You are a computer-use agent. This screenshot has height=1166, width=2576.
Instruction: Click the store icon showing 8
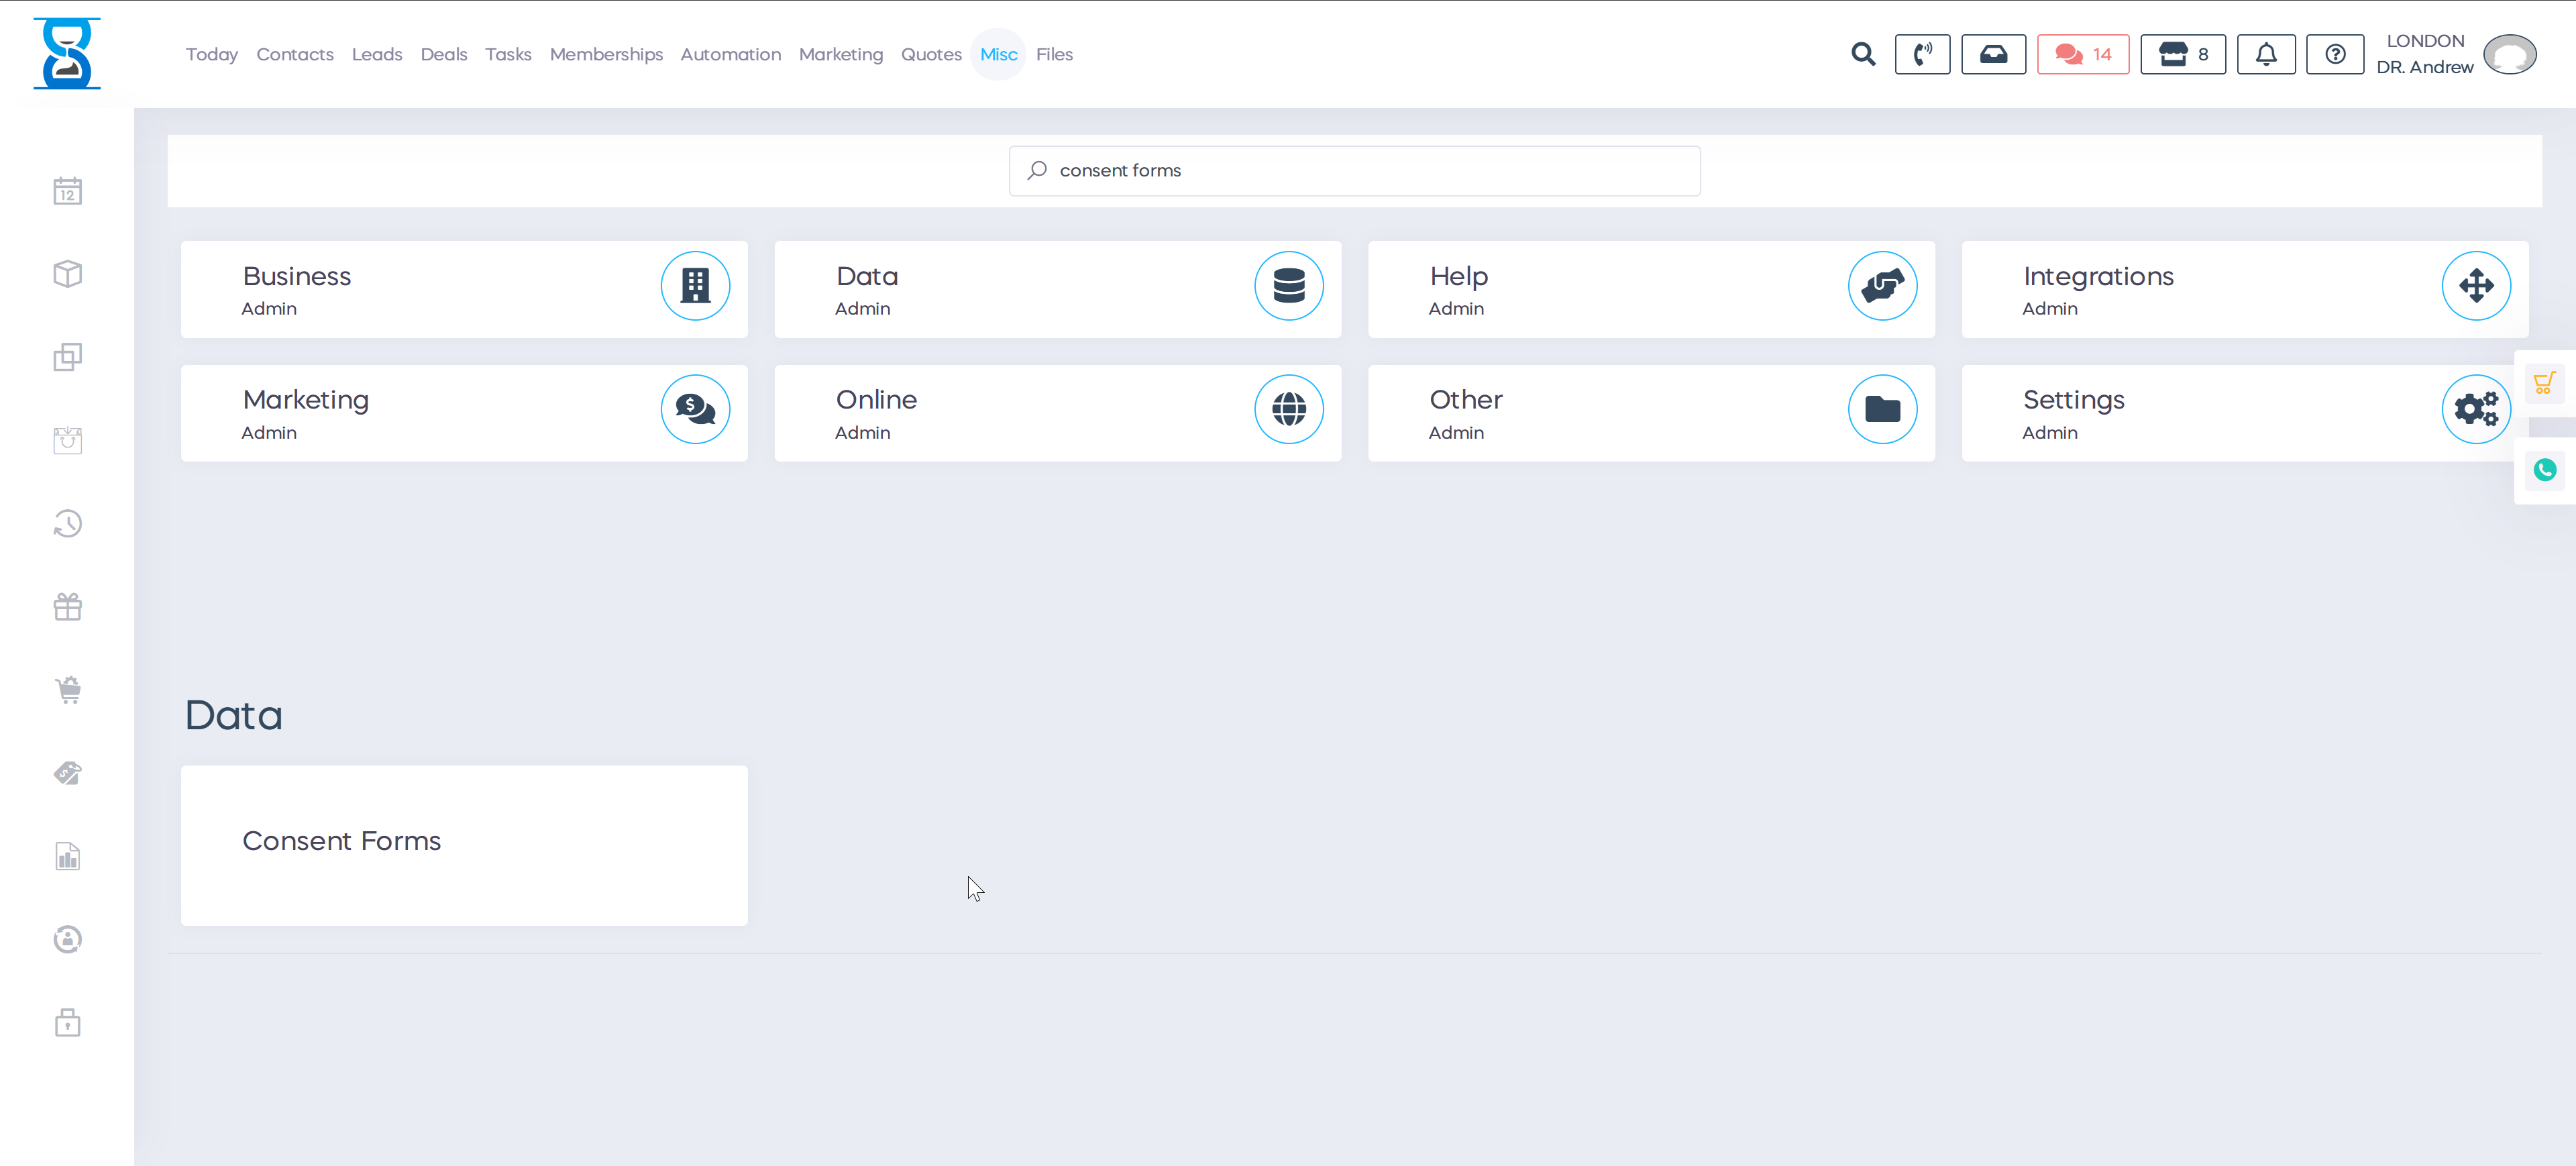coord(2182,54)
